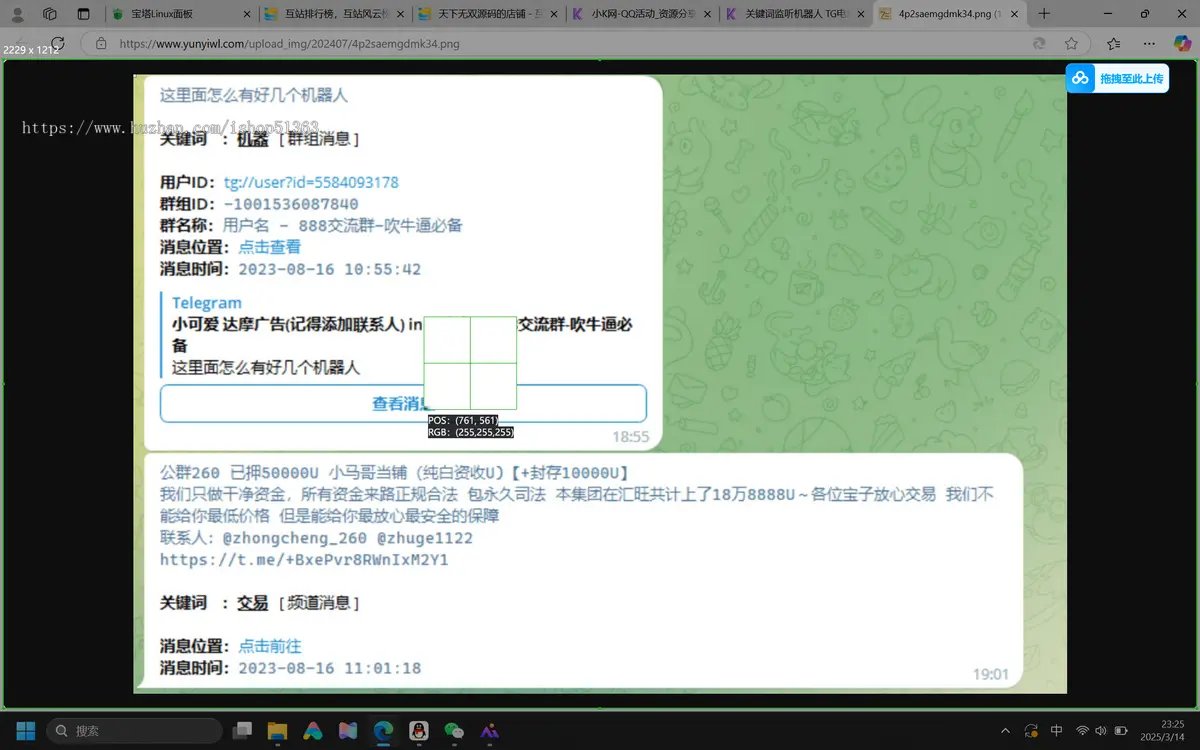Open the Workspaces icon
The width and height of the screenshot is (1200, 750).
click(50, 14)
